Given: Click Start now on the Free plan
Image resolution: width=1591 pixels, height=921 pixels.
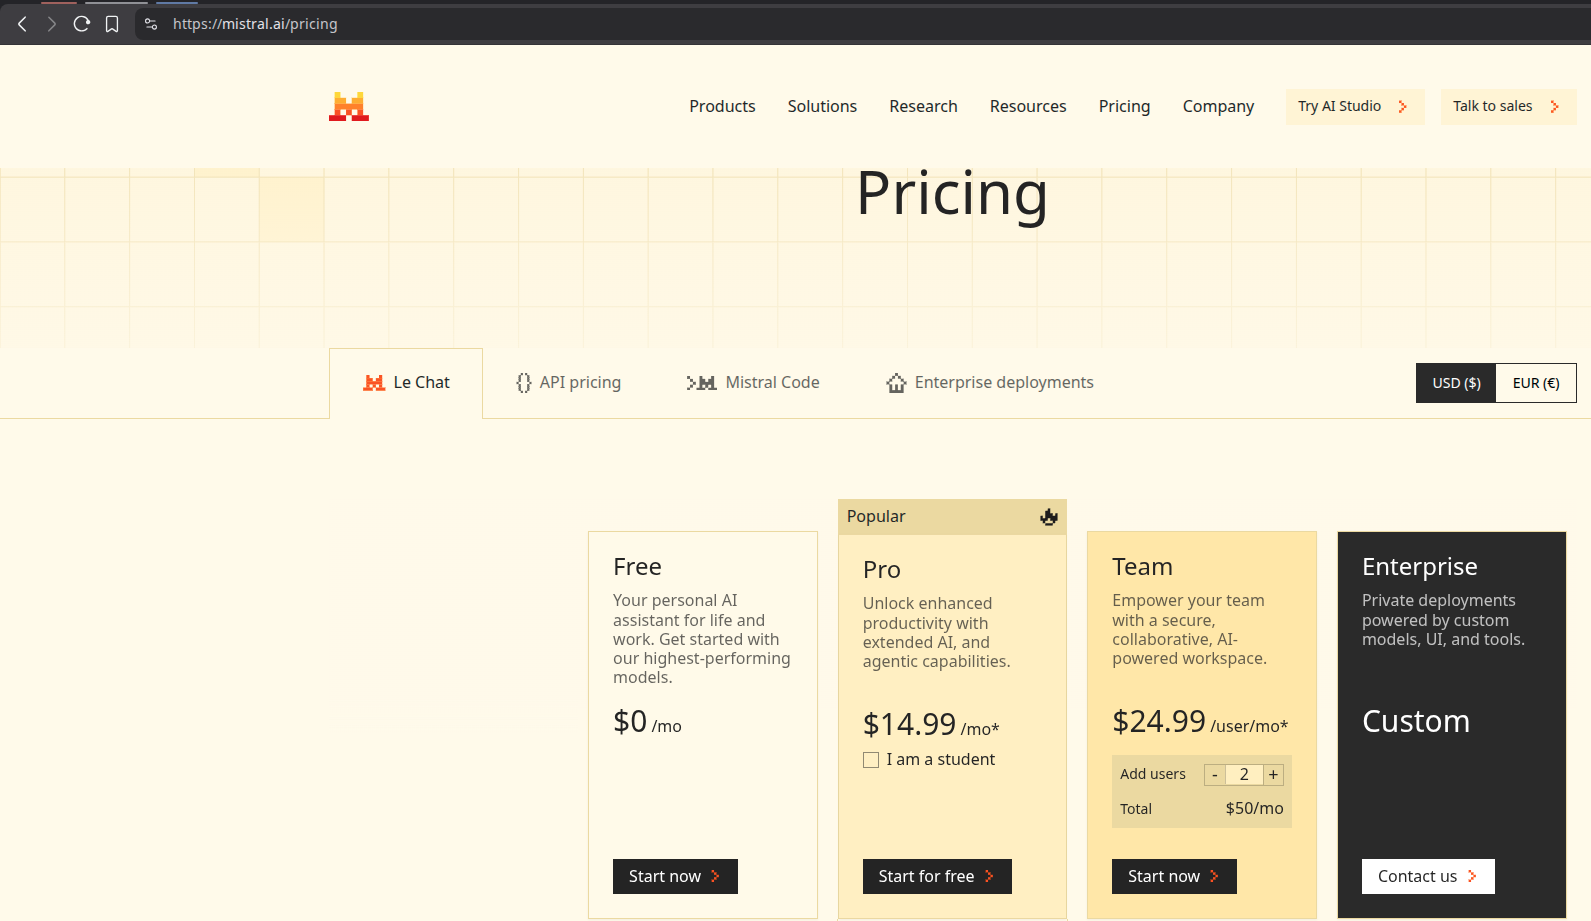Looking at the screenshot, I should tap(675, 876).
